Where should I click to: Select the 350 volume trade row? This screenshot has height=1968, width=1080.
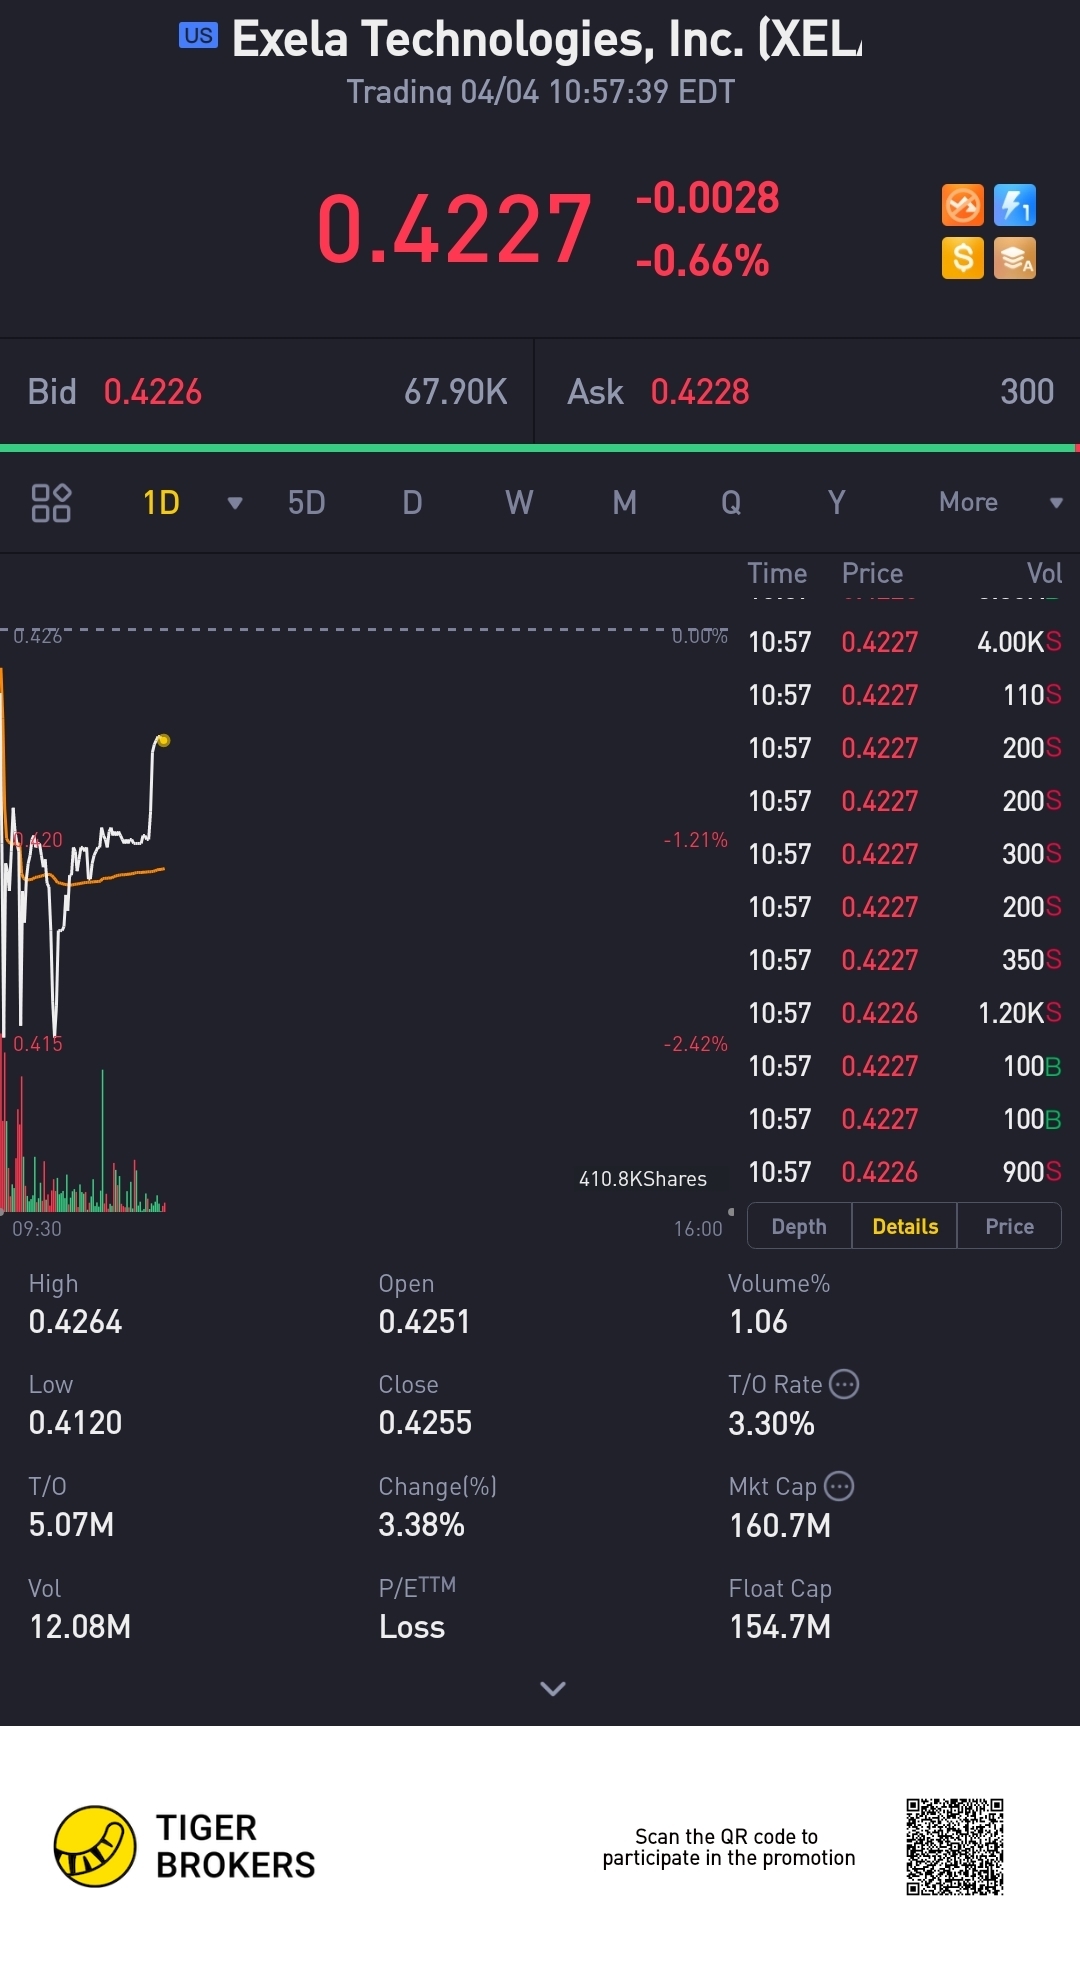[x=904, y=960]
